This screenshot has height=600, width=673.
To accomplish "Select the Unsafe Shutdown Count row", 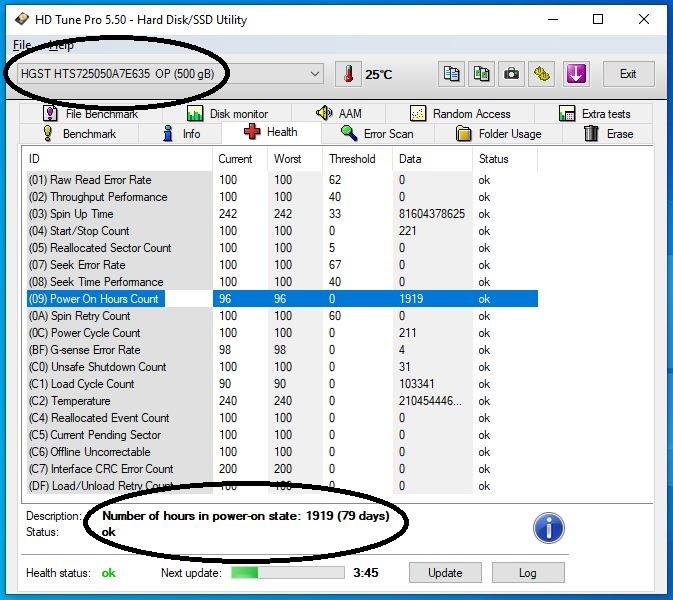I will 282,367.
